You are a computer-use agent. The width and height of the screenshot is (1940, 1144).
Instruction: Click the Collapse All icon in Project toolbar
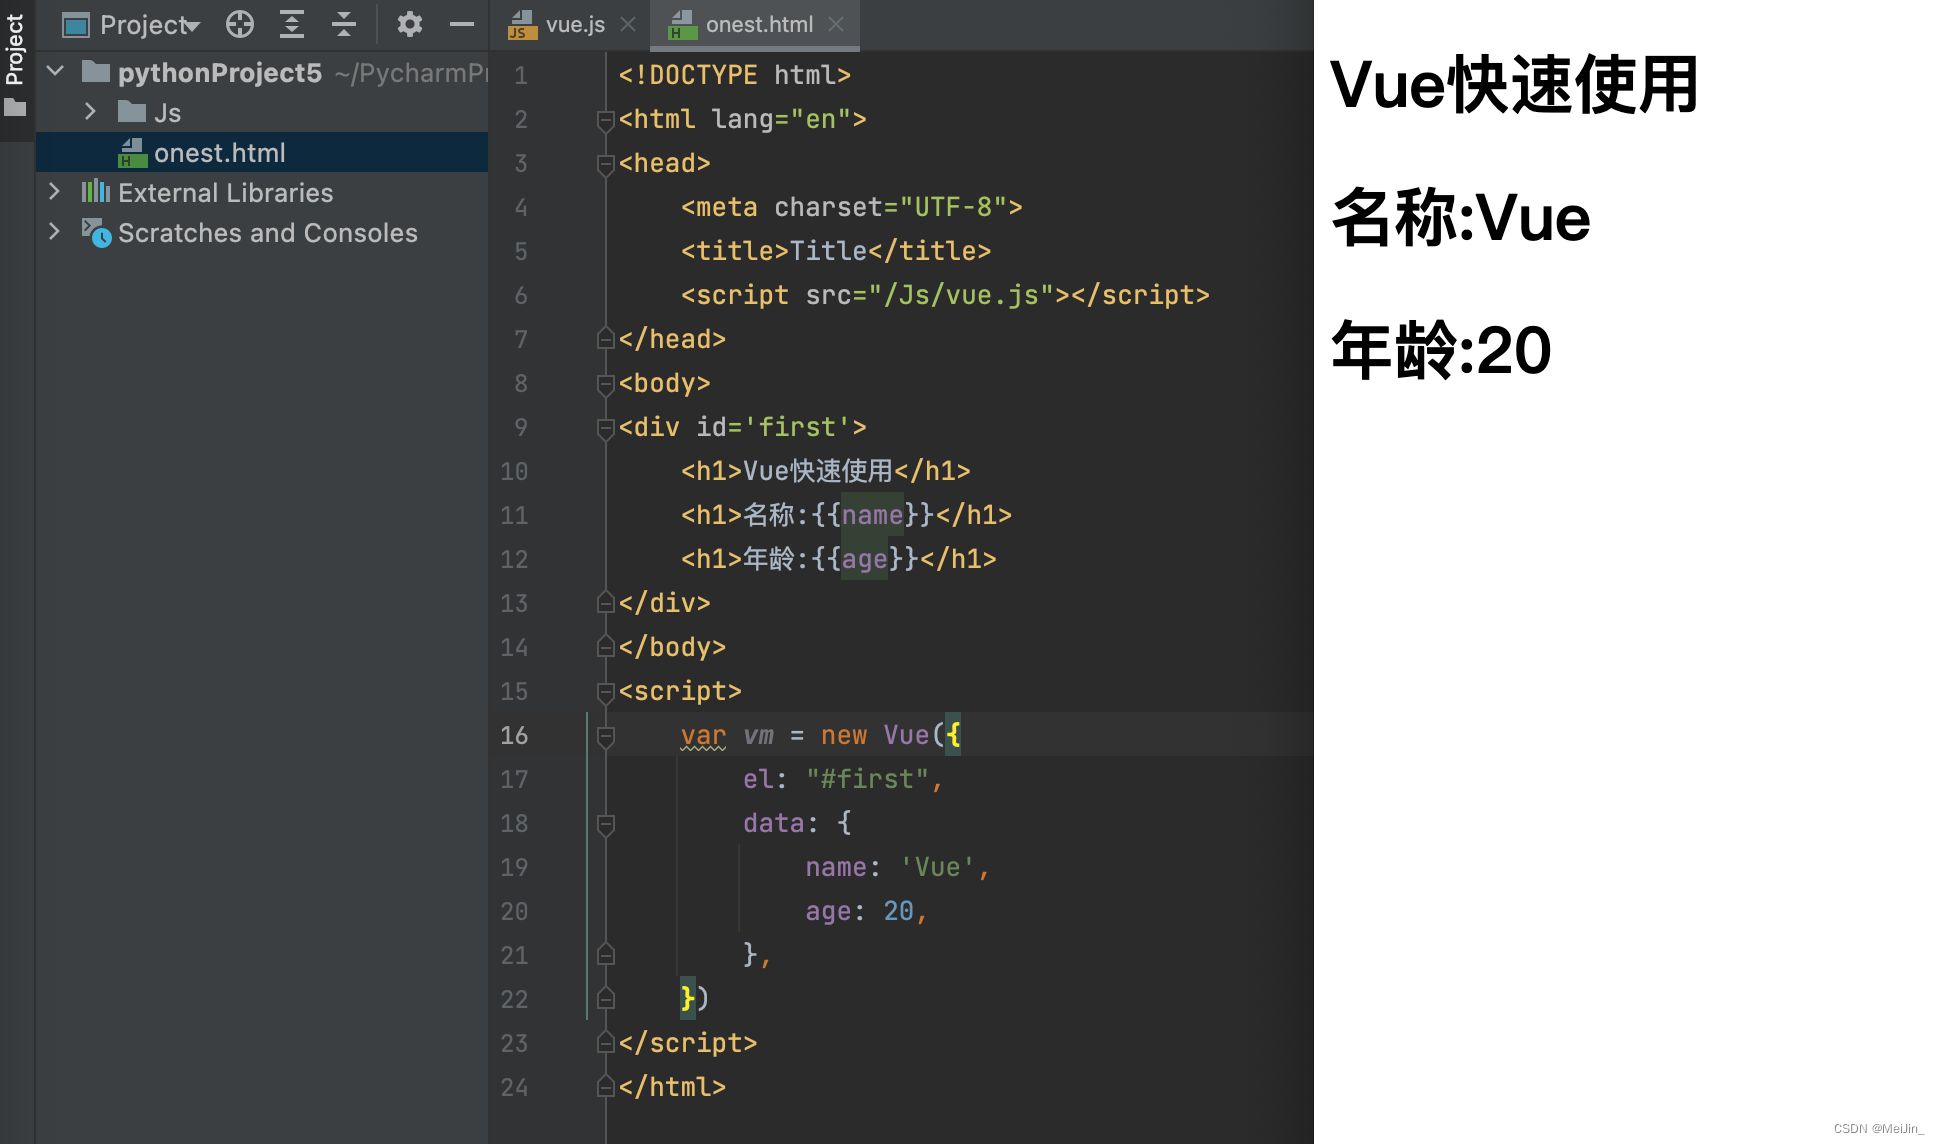(344, 24)
